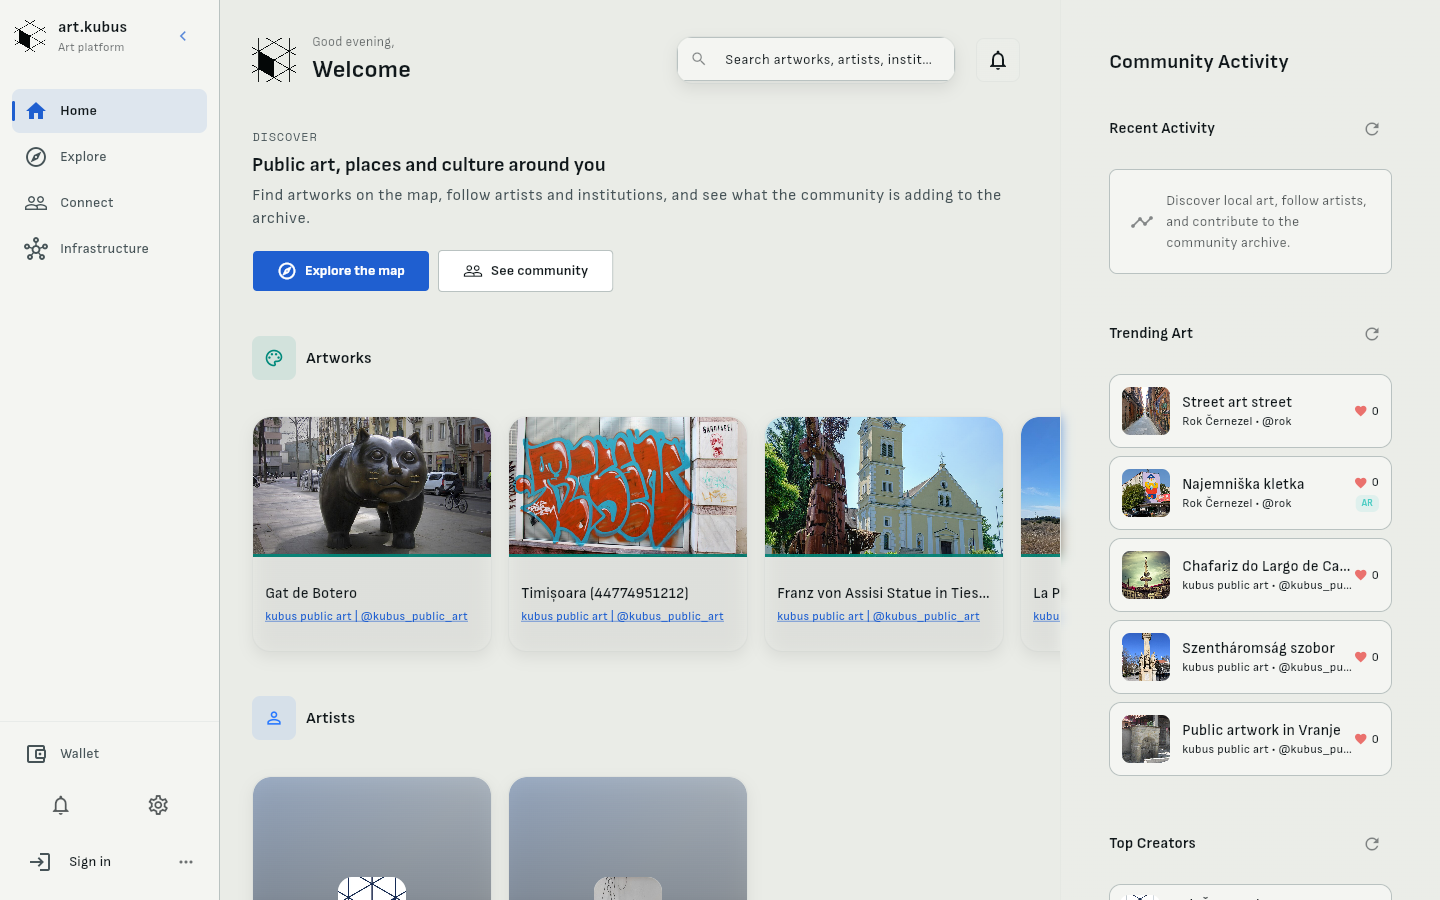Like Chafariz do Largo with the heart
The height and width of the screenshot is (900, 1440).
click(x=1360, y=575)
